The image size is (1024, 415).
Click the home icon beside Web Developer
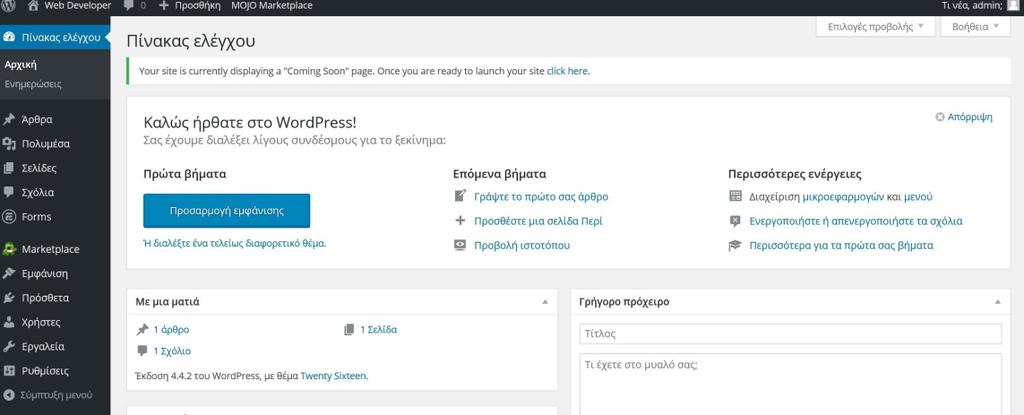click(x=33, y=6)
